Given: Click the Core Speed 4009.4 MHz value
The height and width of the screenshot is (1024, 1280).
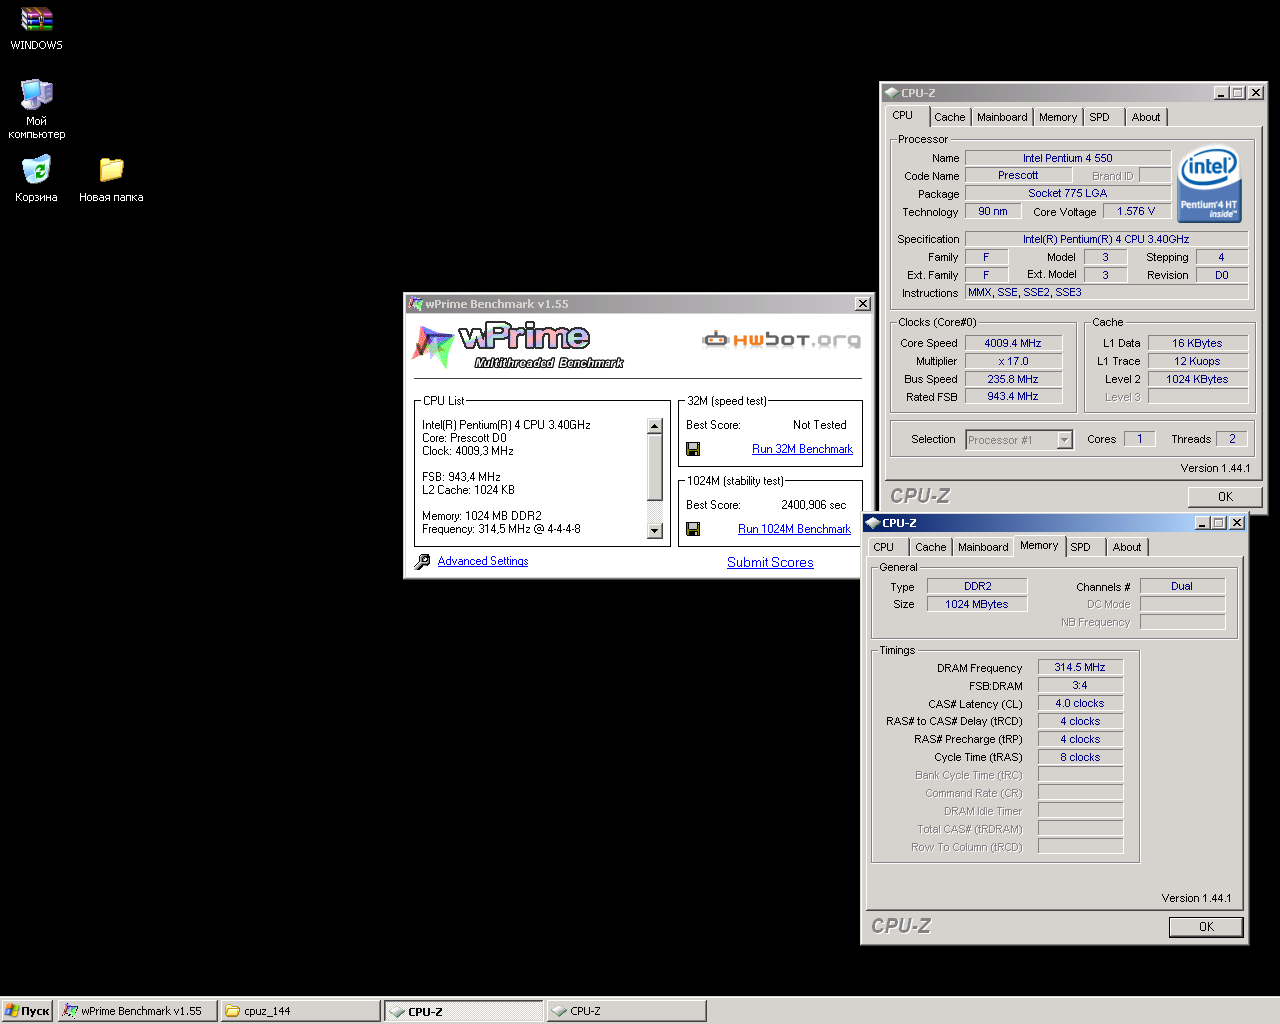Looking at the screenshot, I should [1013, 343].
